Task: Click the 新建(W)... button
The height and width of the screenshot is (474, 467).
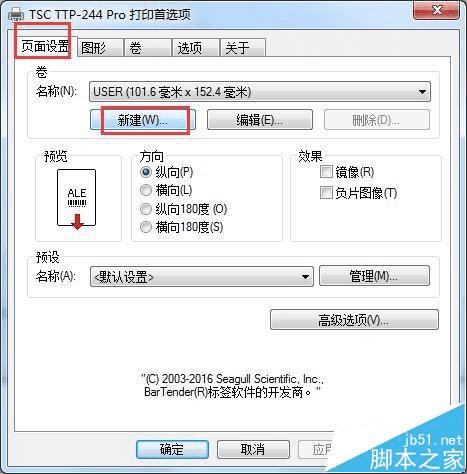Action: click(143, 120)
